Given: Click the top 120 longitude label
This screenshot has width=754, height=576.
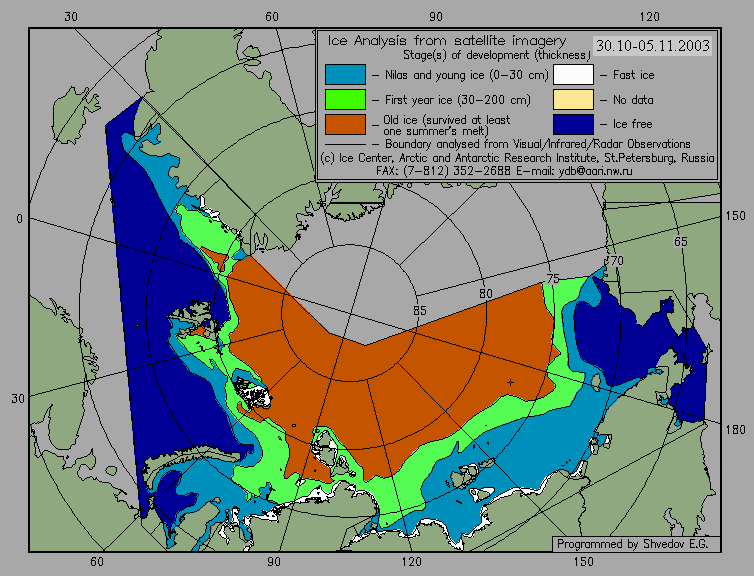Looking at the screenshot, I should click(650, 17).
